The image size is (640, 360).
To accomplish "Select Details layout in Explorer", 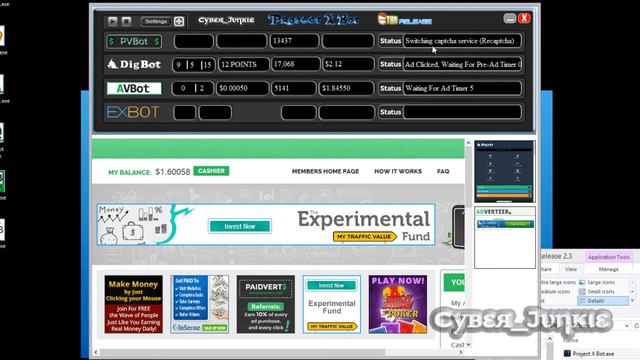I will [603, 301].
